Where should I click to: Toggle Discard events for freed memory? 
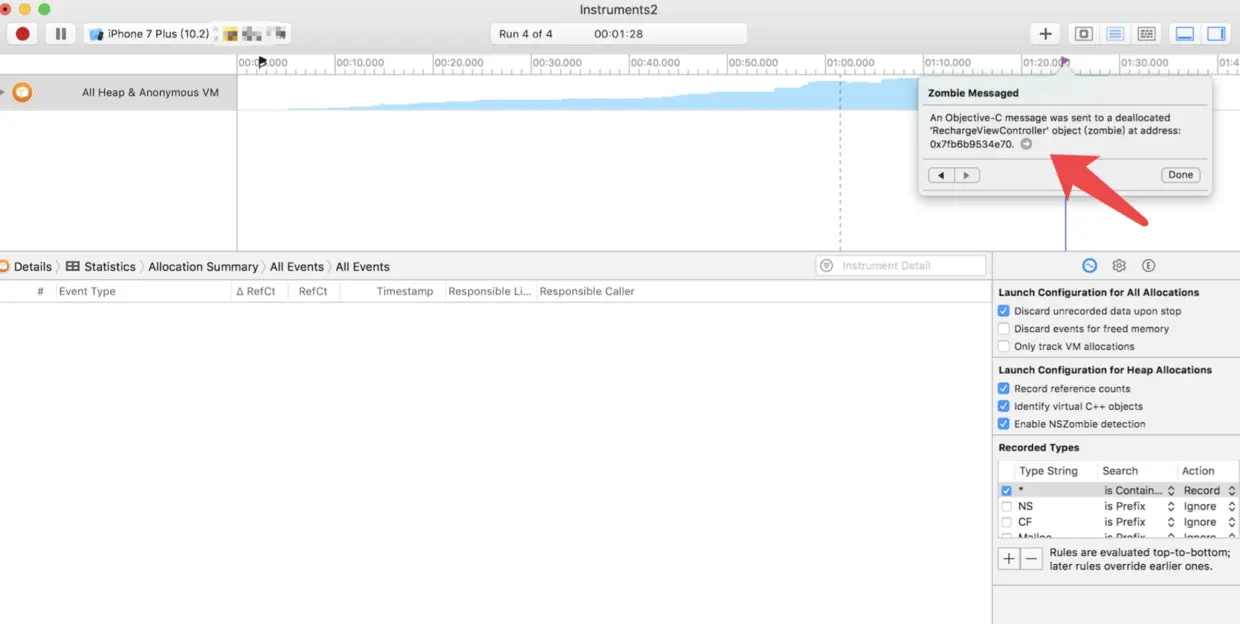click(1004, 329)
